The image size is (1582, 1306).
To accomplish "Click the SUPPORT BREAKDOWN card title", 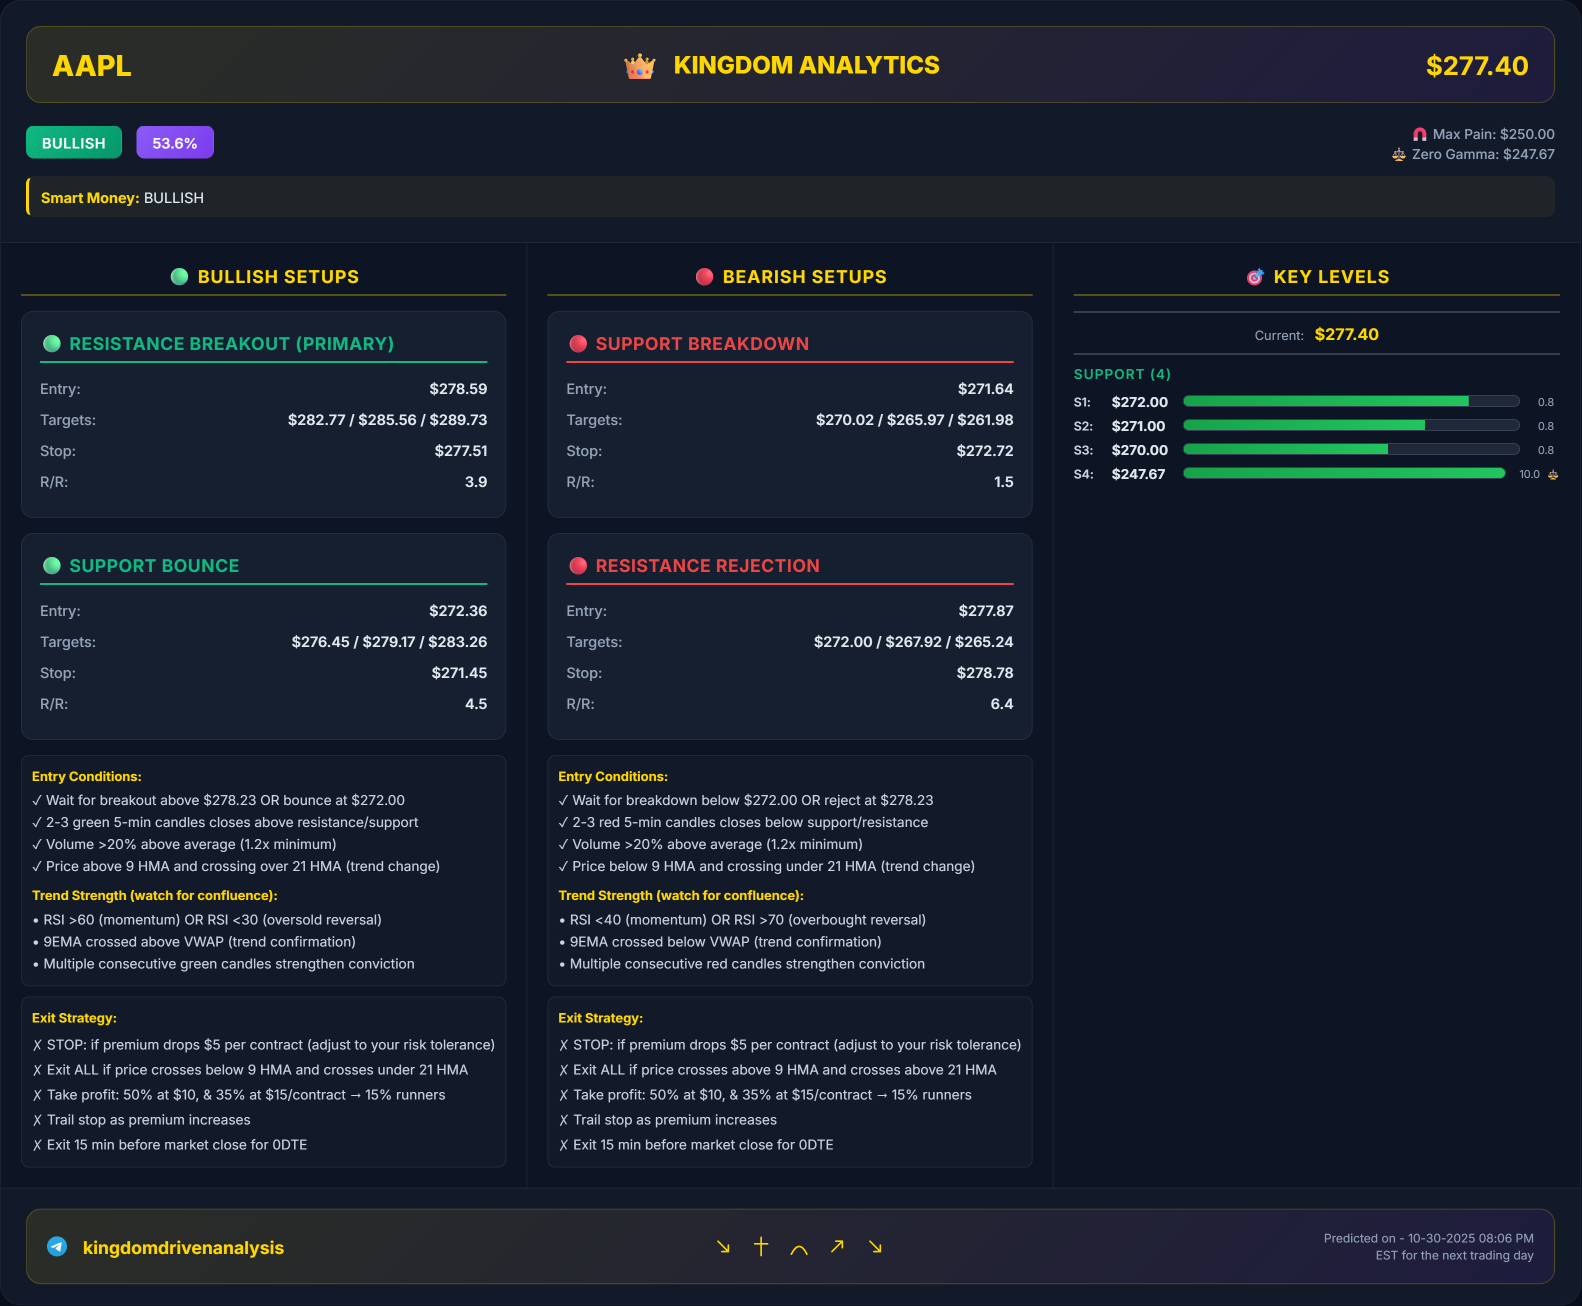I will point(702,344).
